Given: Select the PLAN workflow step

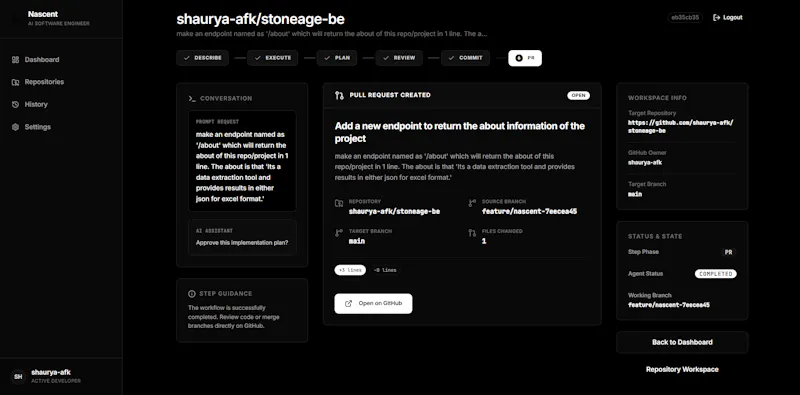Looking at the screenshot, I should [x=337, y=58].
